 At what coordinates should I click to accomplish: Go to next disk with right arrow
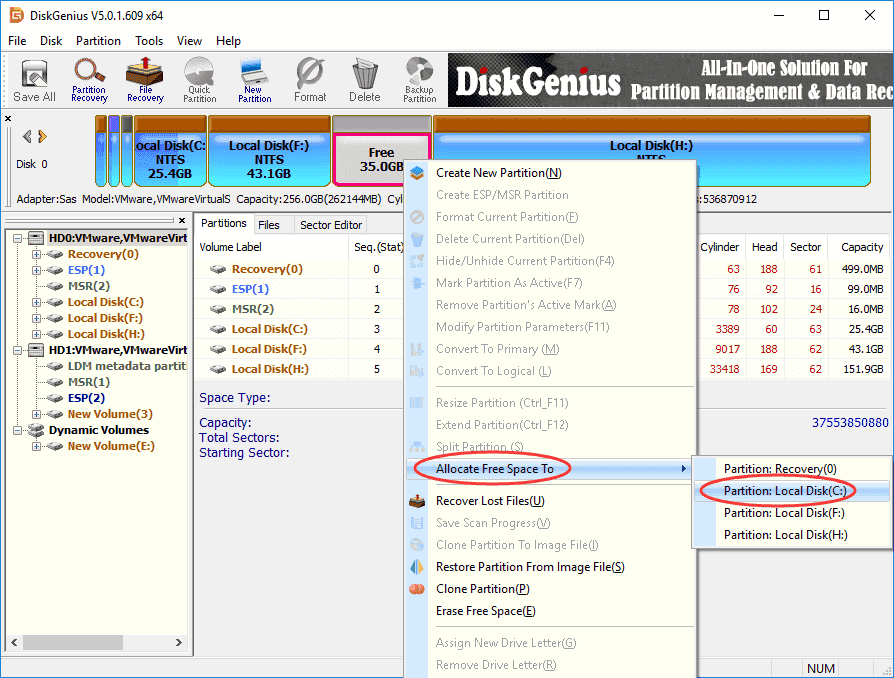pos(42,137)
